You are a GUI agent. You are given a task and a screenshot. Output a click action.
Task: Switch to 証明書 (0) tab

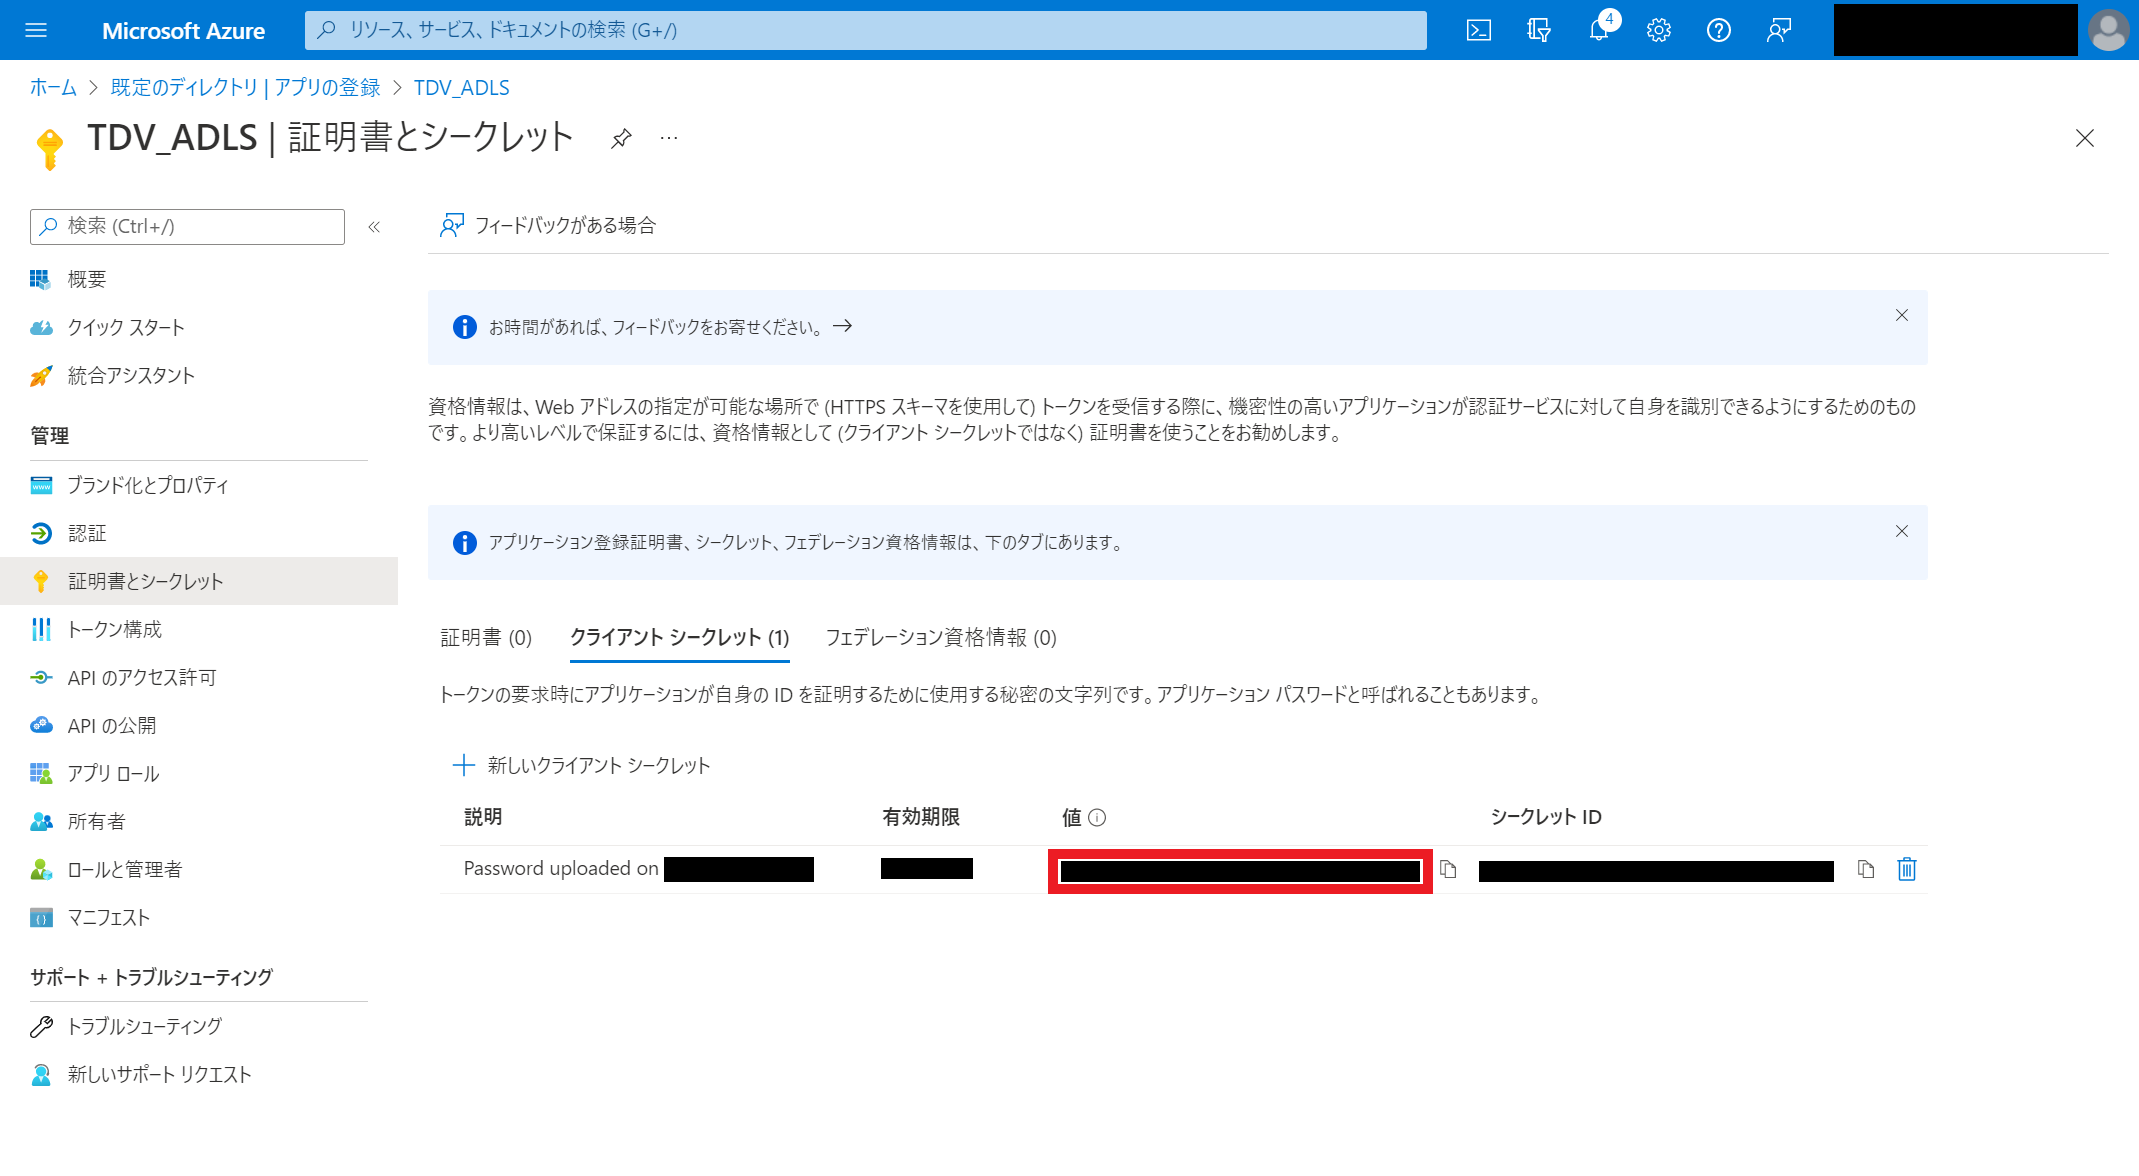pyautogui.click(x=486, y=637)
